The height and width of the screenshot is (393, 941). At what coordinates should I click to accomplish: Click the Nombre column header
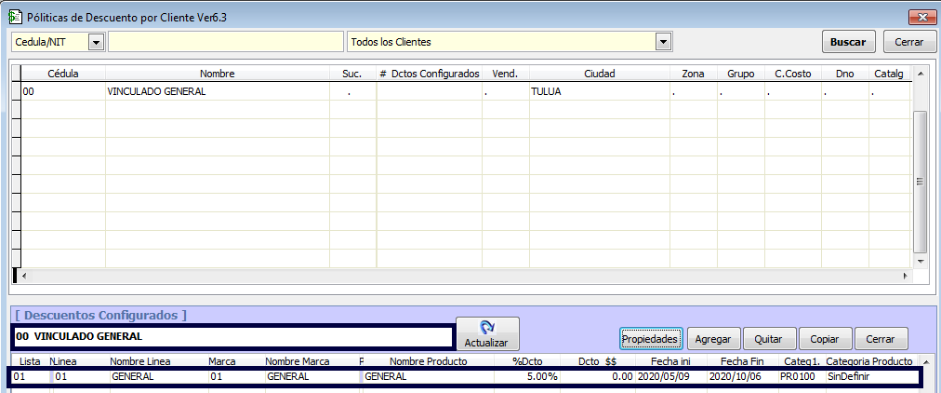[x=217, y=73]
